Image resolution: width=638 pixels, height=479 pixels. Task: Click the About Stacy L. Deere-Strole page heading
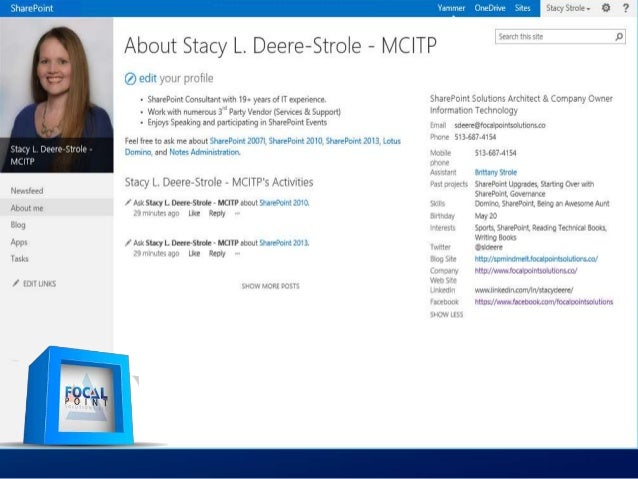[x=281, y=46]
